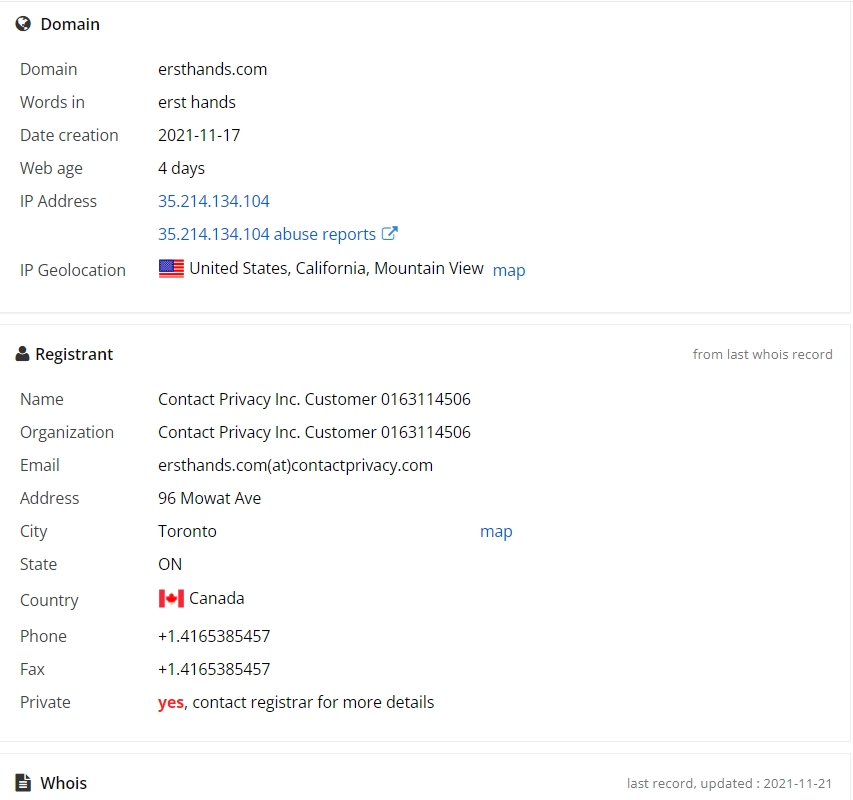Click the 96 Mowat Ave address value
The height and width of the screenshot is (800, 853).
tap(209, 498)
